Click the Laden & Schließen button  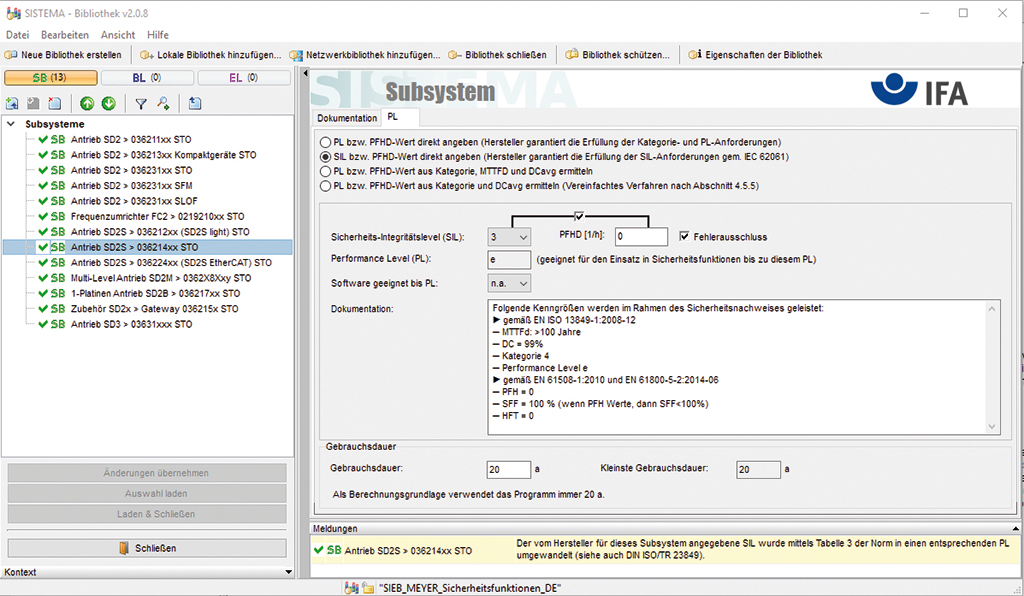pos(147,514)
